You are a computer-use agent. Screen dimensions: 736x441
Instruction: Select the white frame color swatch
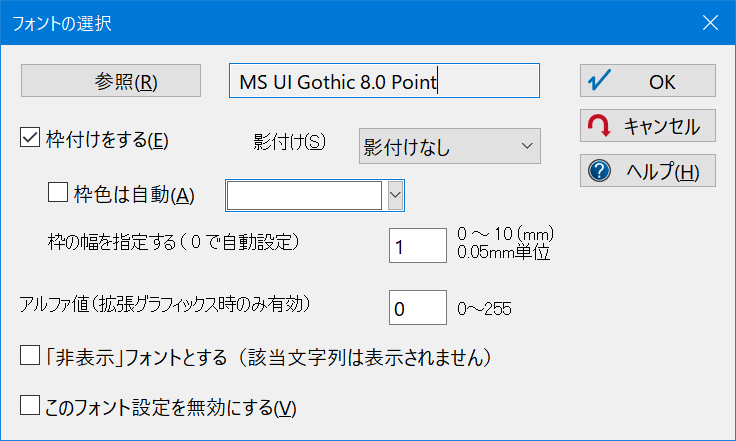(x=304, y=195)
